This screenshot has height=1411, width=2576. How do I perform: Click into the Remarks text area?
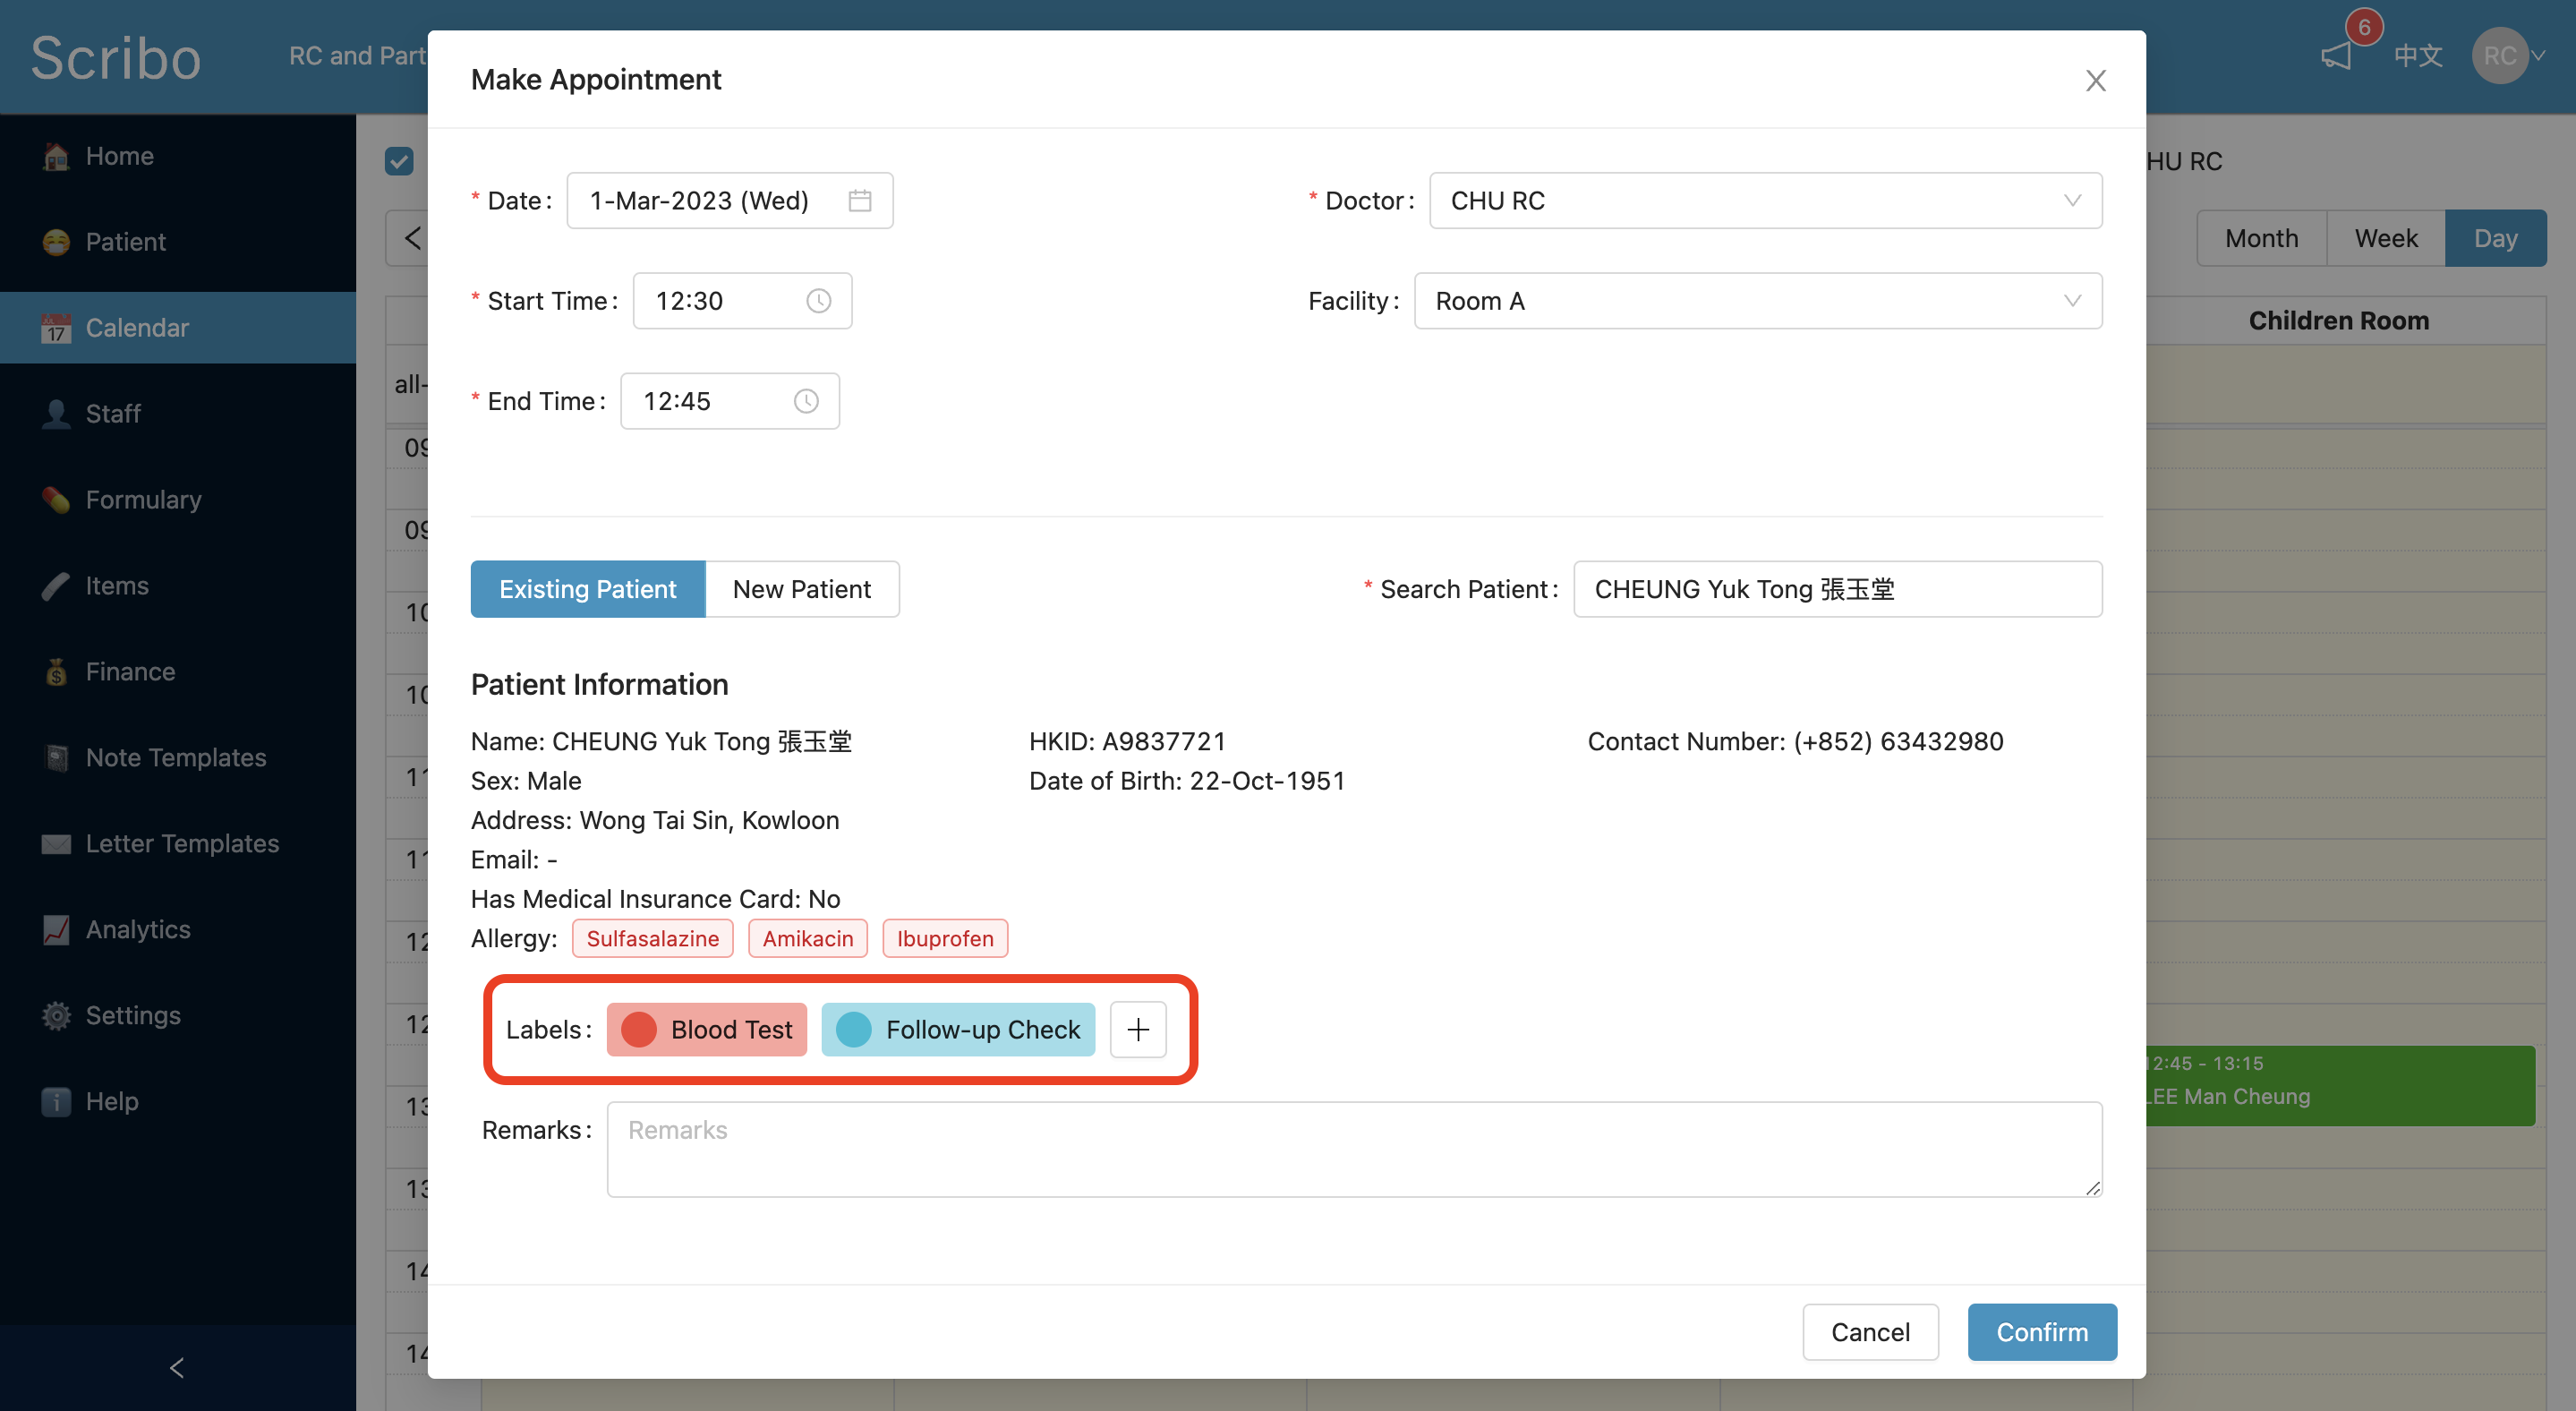tap(1353, 1149)
